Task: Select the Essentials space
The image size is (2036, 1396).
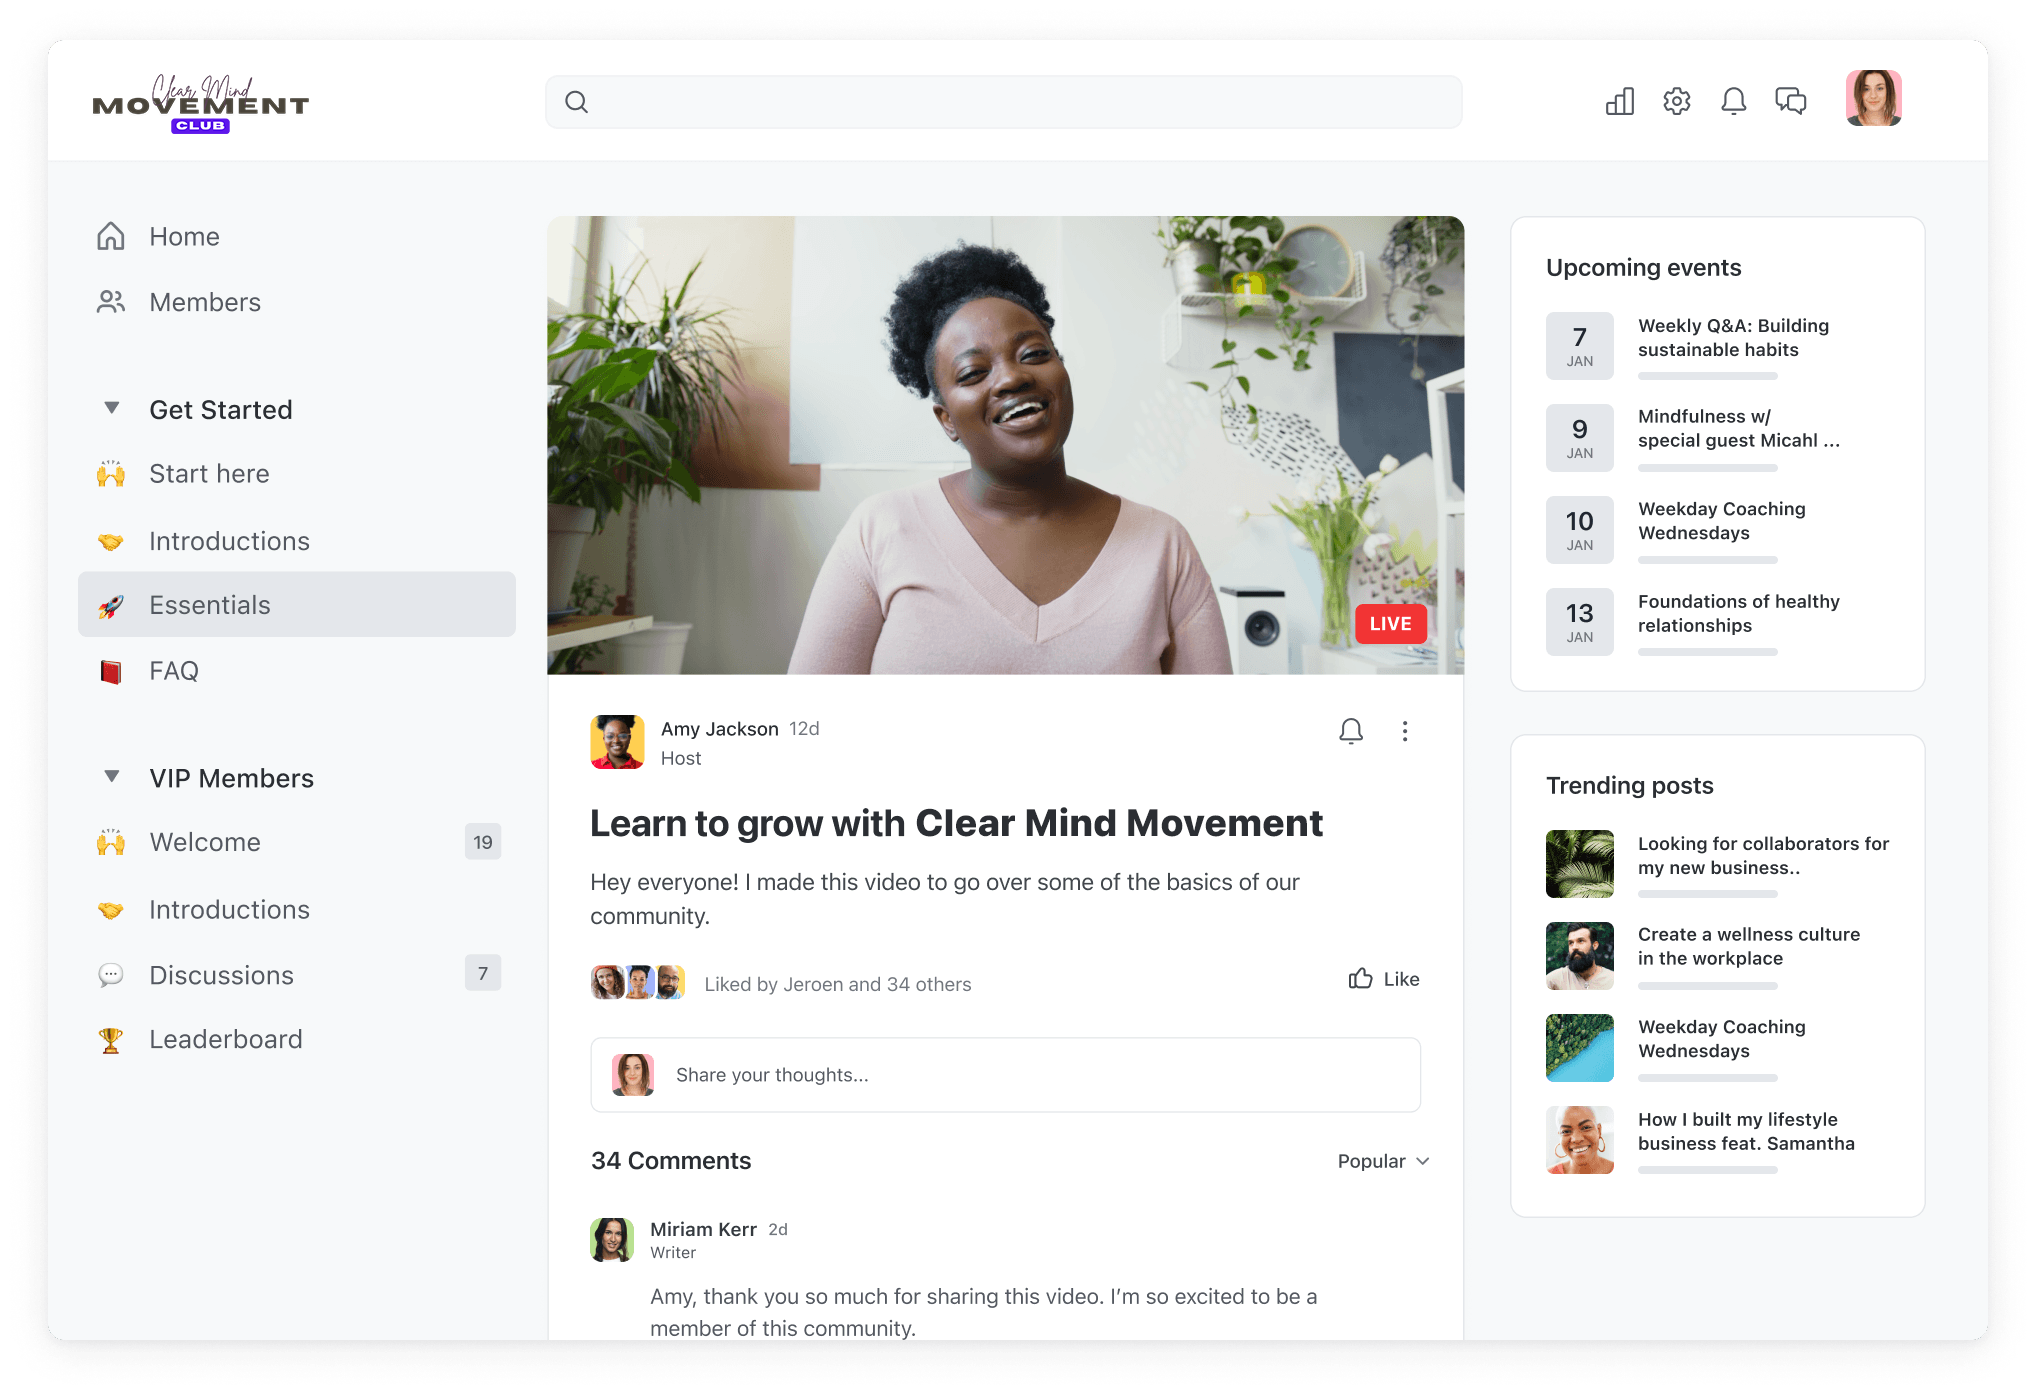Action: [x=297, y=605]
